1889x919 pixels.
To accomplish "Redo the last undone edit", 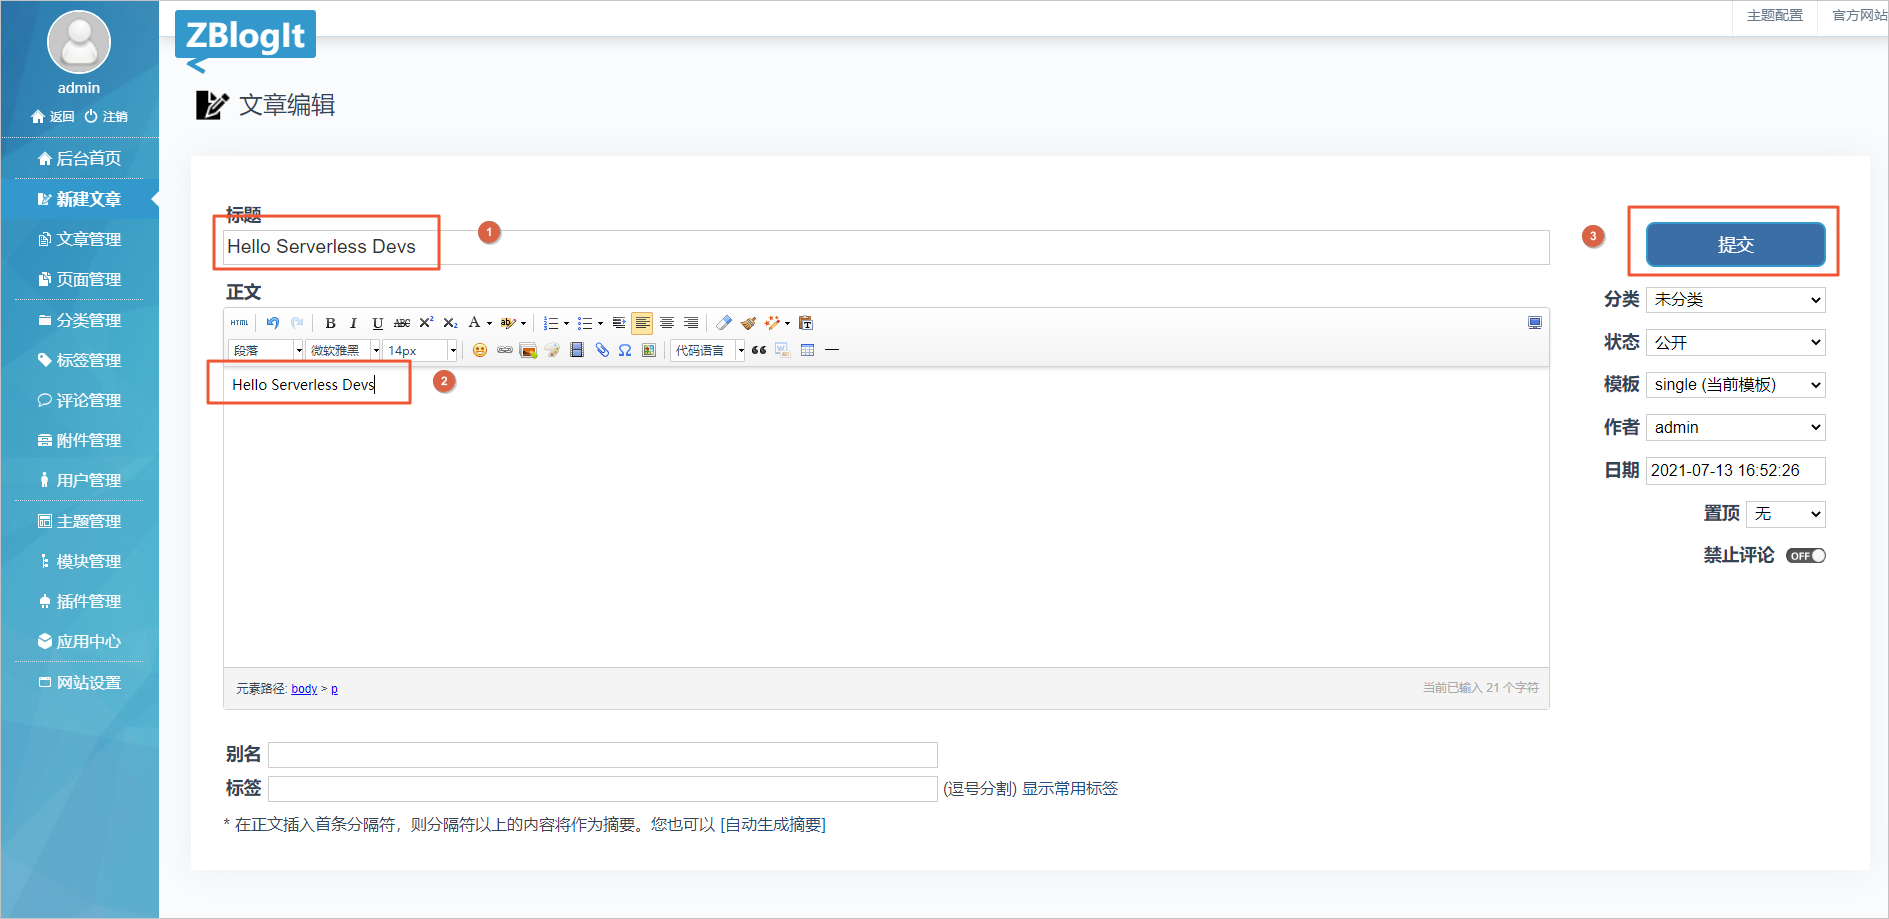I will click(x=297, y=323).
